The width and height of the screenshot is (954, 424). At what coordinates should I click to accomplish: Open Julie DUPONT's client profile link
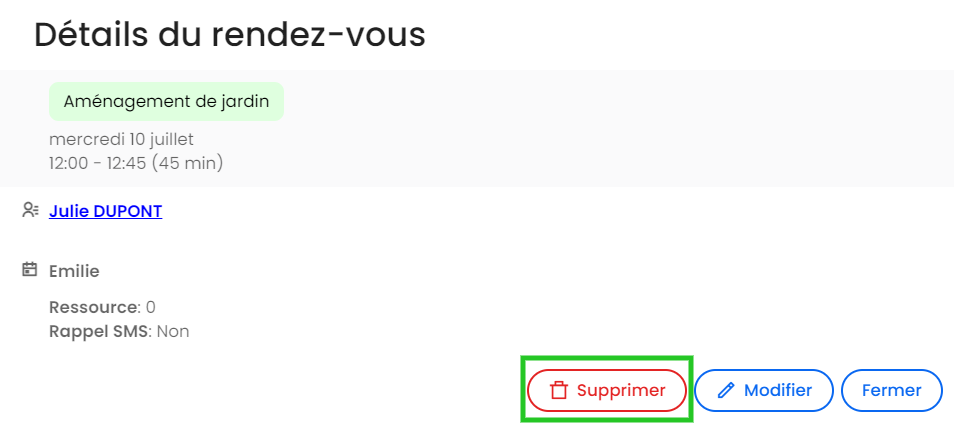pos(105,211)
